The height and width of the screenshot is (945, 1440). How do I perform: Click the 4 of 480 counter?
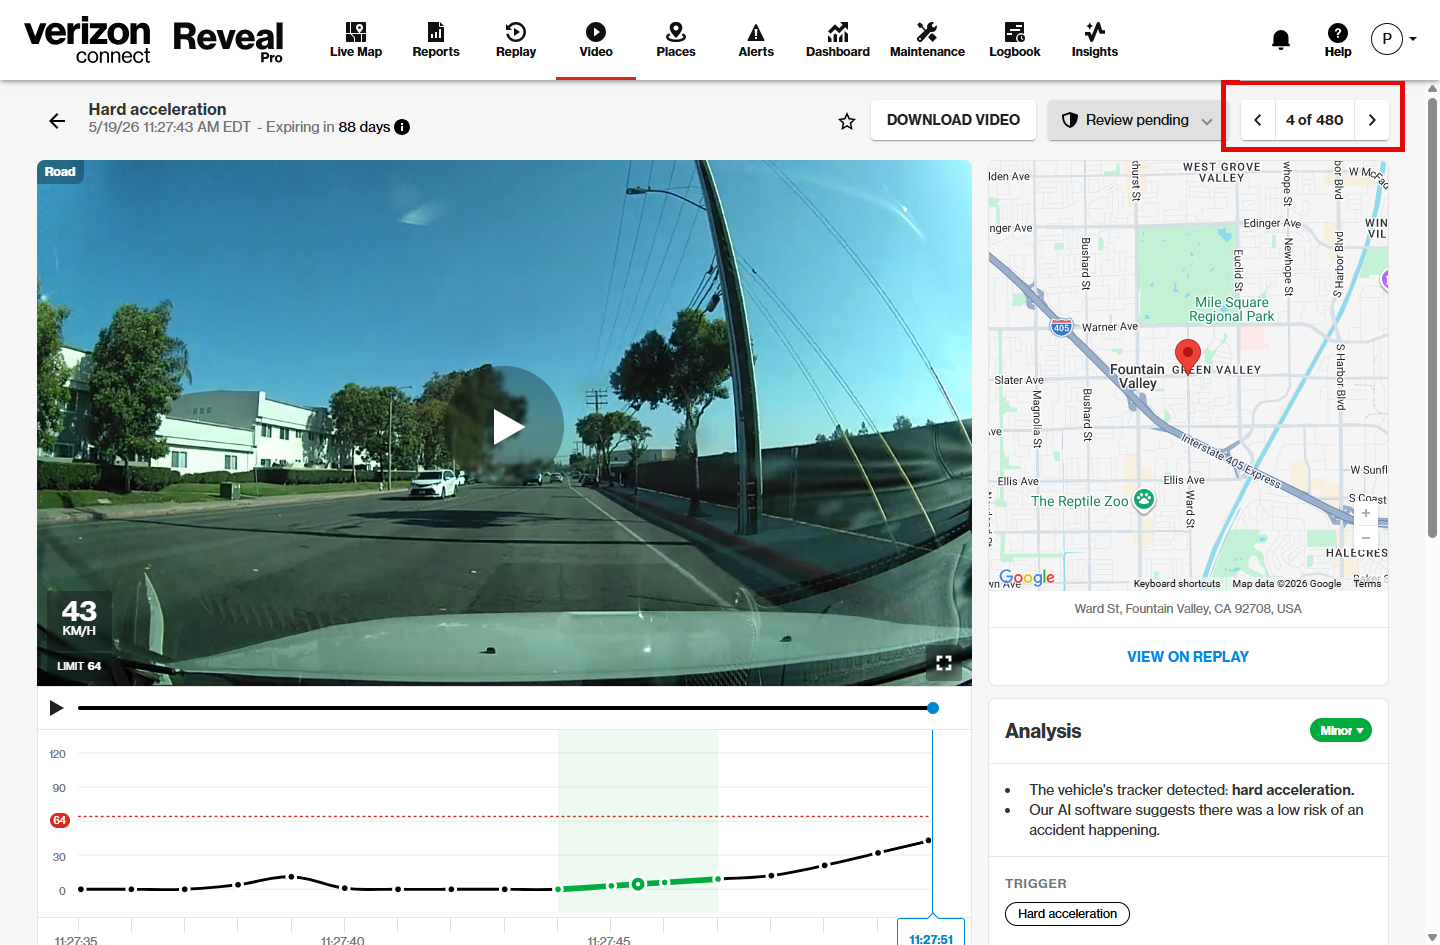pos(1314,120)
